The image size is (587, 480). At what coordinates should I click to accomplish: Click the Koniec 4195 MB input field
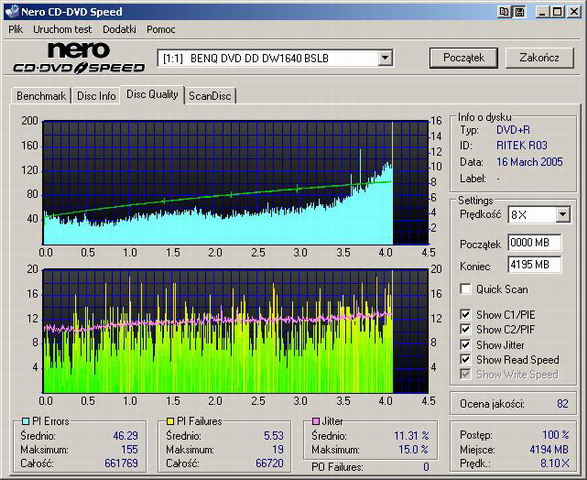coord(535,265)
